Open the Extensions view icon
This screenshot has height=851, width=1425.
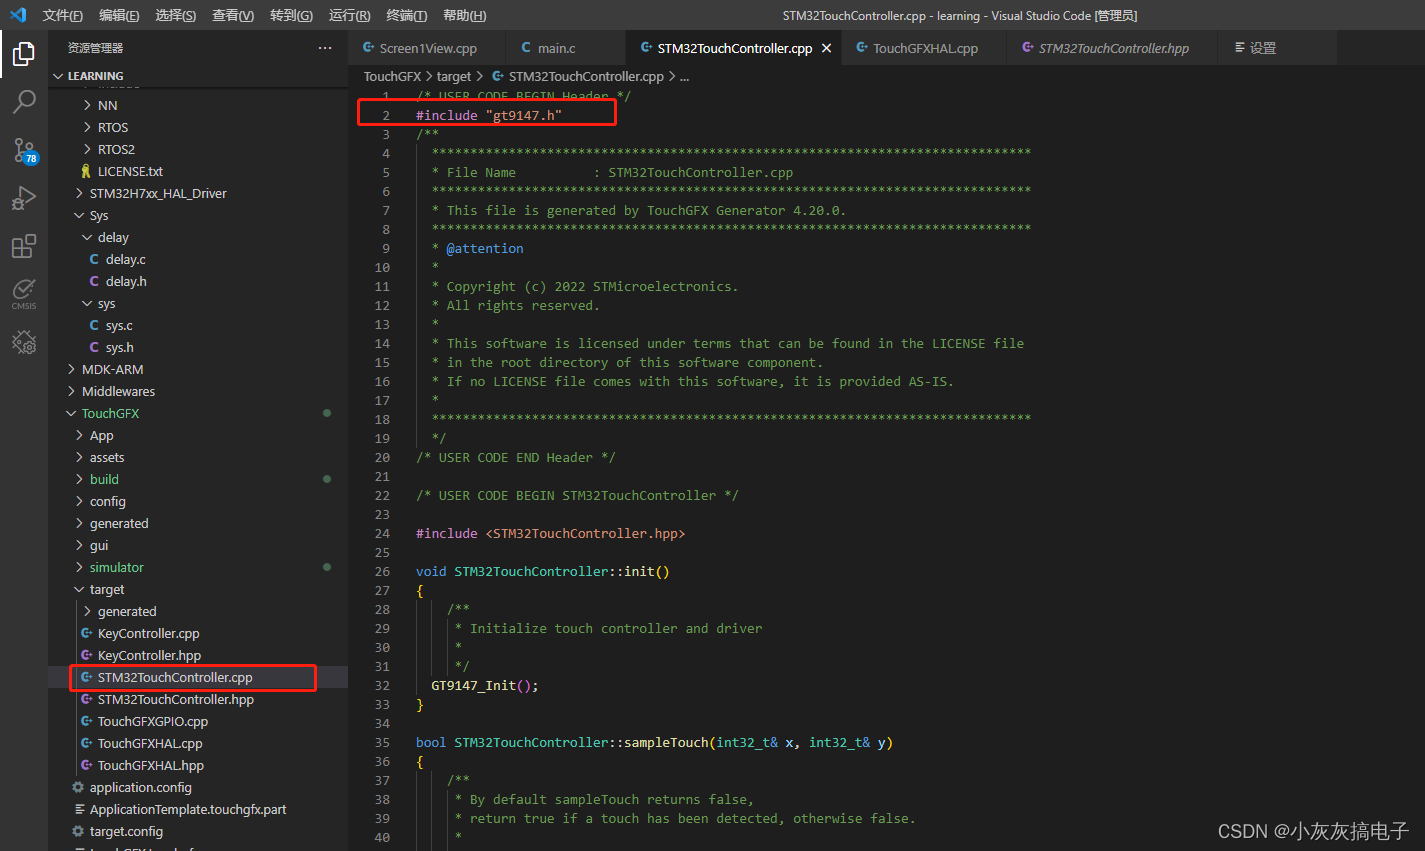[24, 246]
